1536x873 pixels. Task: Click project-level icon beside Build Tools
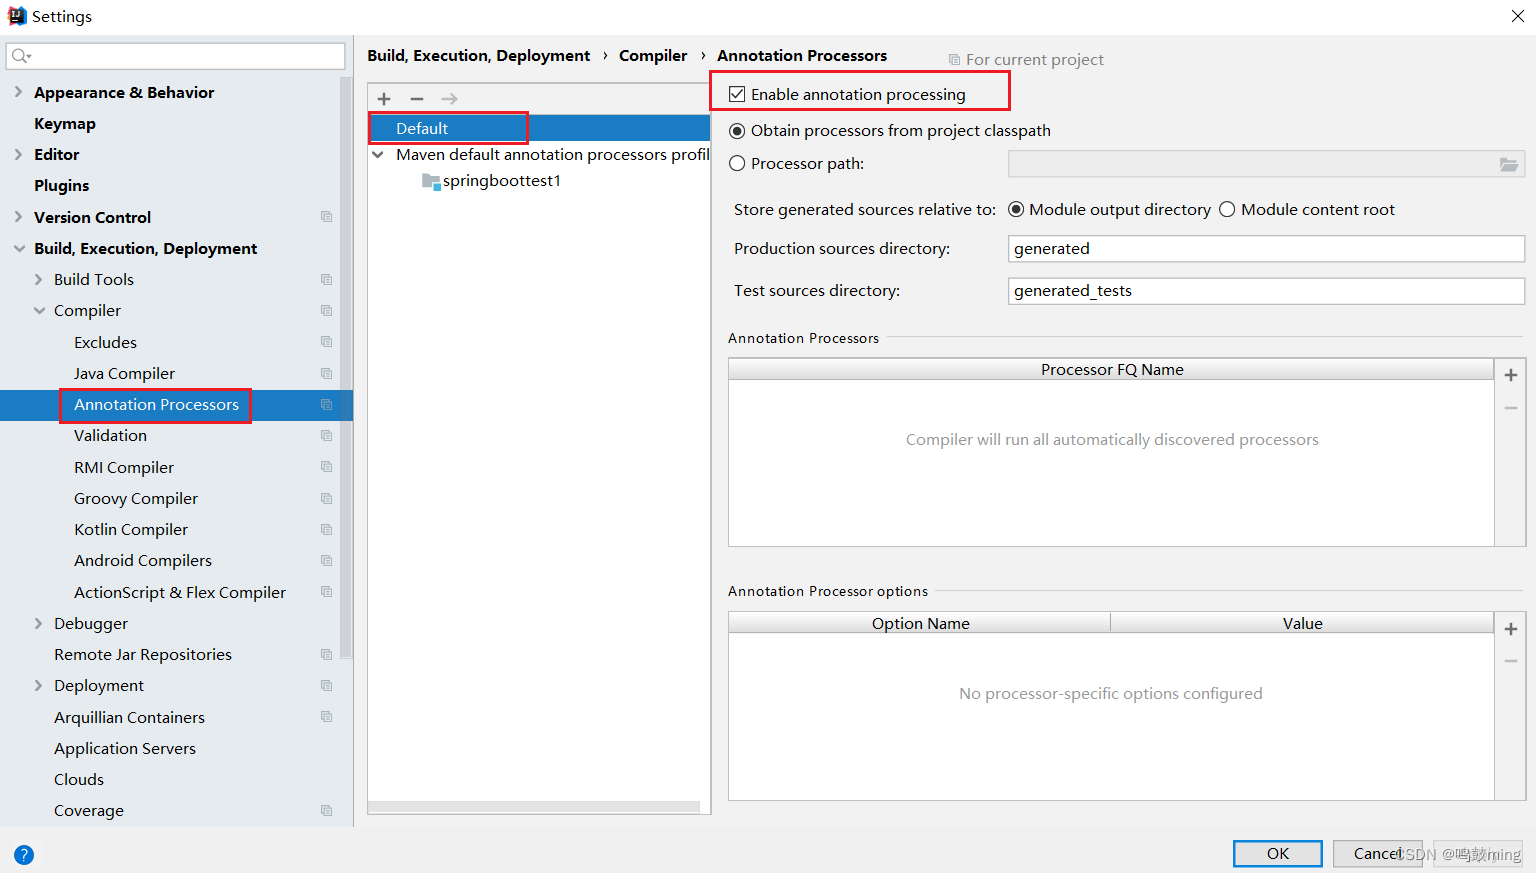click(x=326, y=280)
